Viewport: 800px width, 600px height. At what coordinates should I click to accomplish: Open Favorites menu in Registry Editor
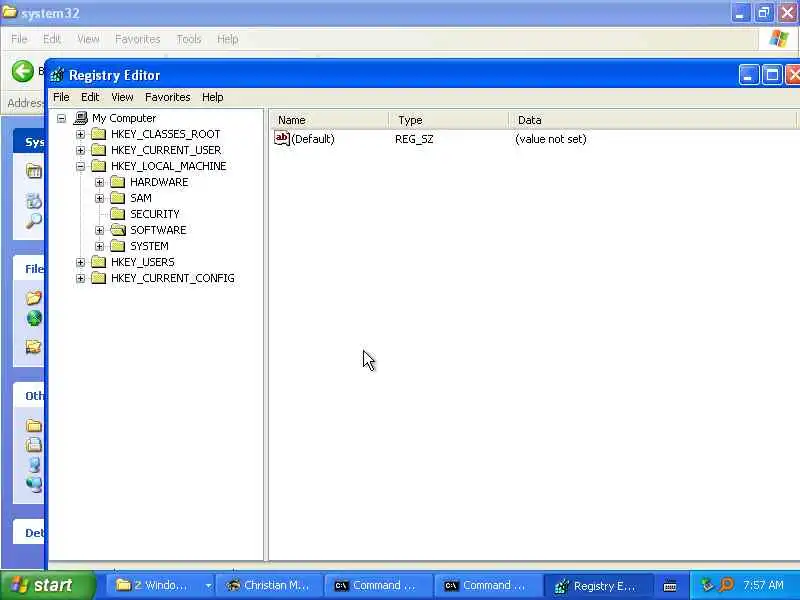point(167,97)
